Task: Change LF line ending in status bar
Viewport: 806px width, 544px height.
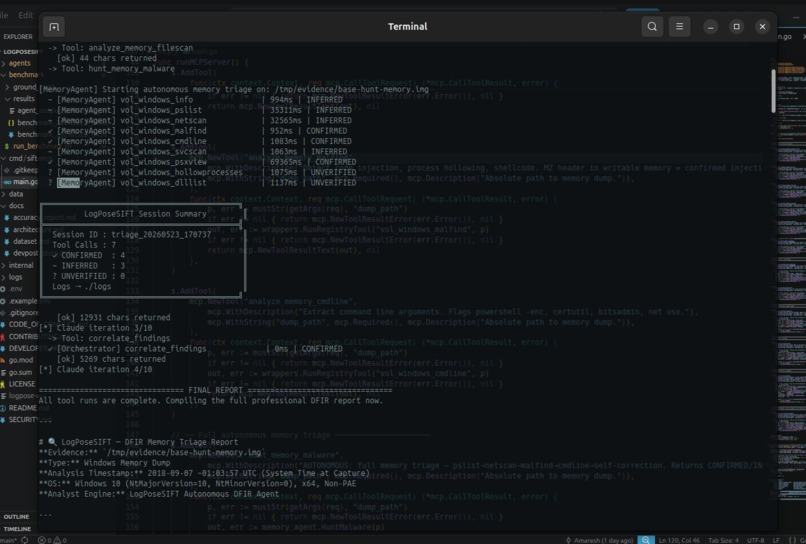Action: point(776,540)
